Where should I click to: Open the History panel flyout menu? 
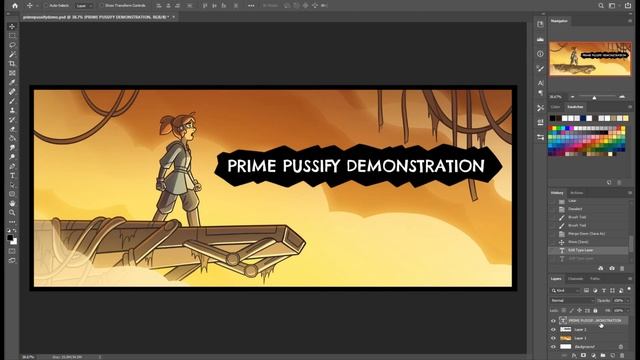[630, 193]
